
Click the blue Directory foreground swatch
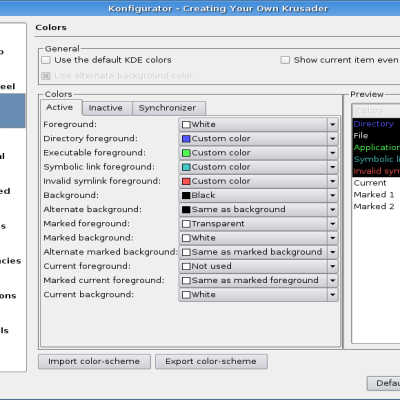(186, 139)
